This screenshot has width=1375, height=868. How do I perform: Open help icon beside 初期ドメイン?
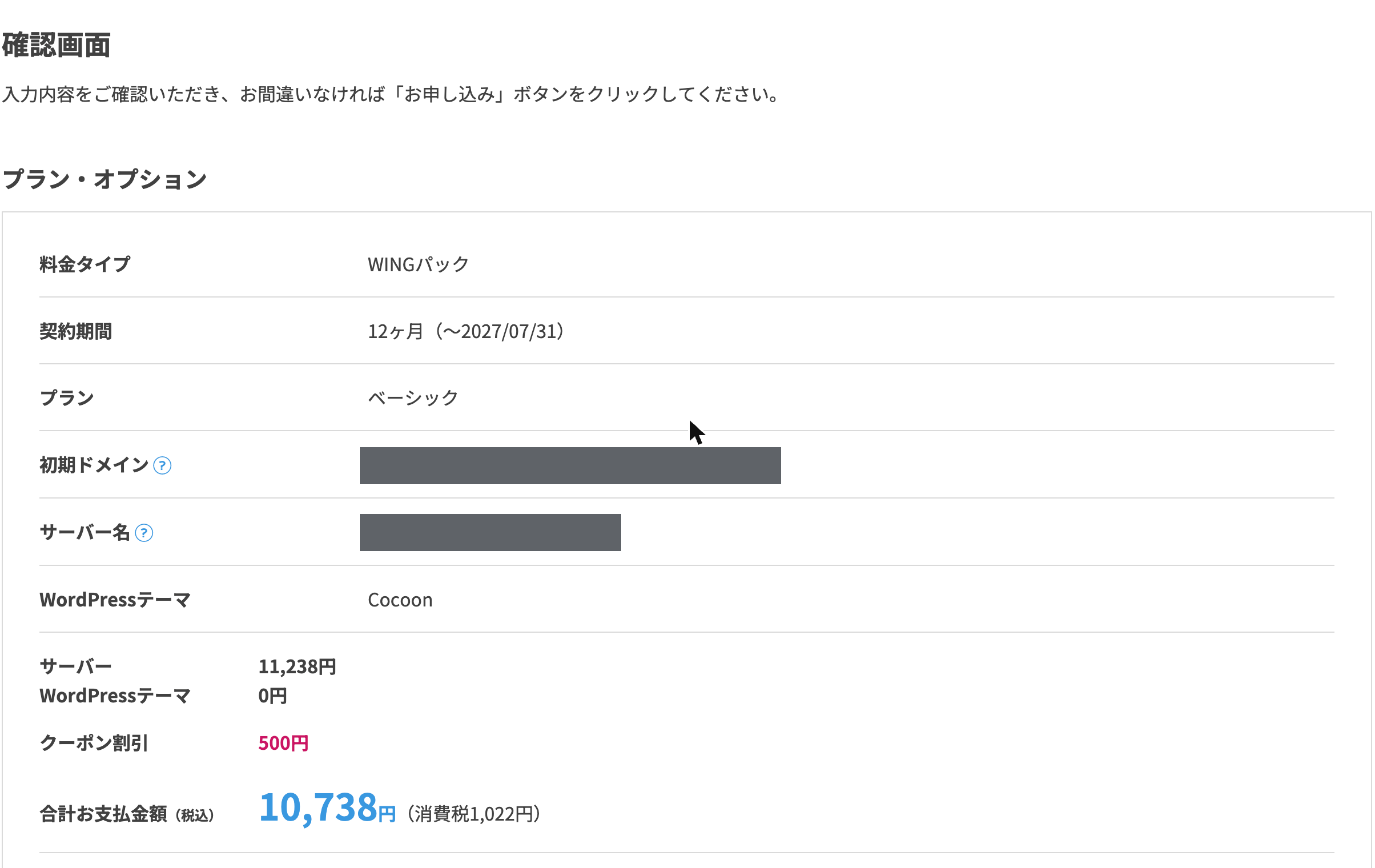(162, 465)
